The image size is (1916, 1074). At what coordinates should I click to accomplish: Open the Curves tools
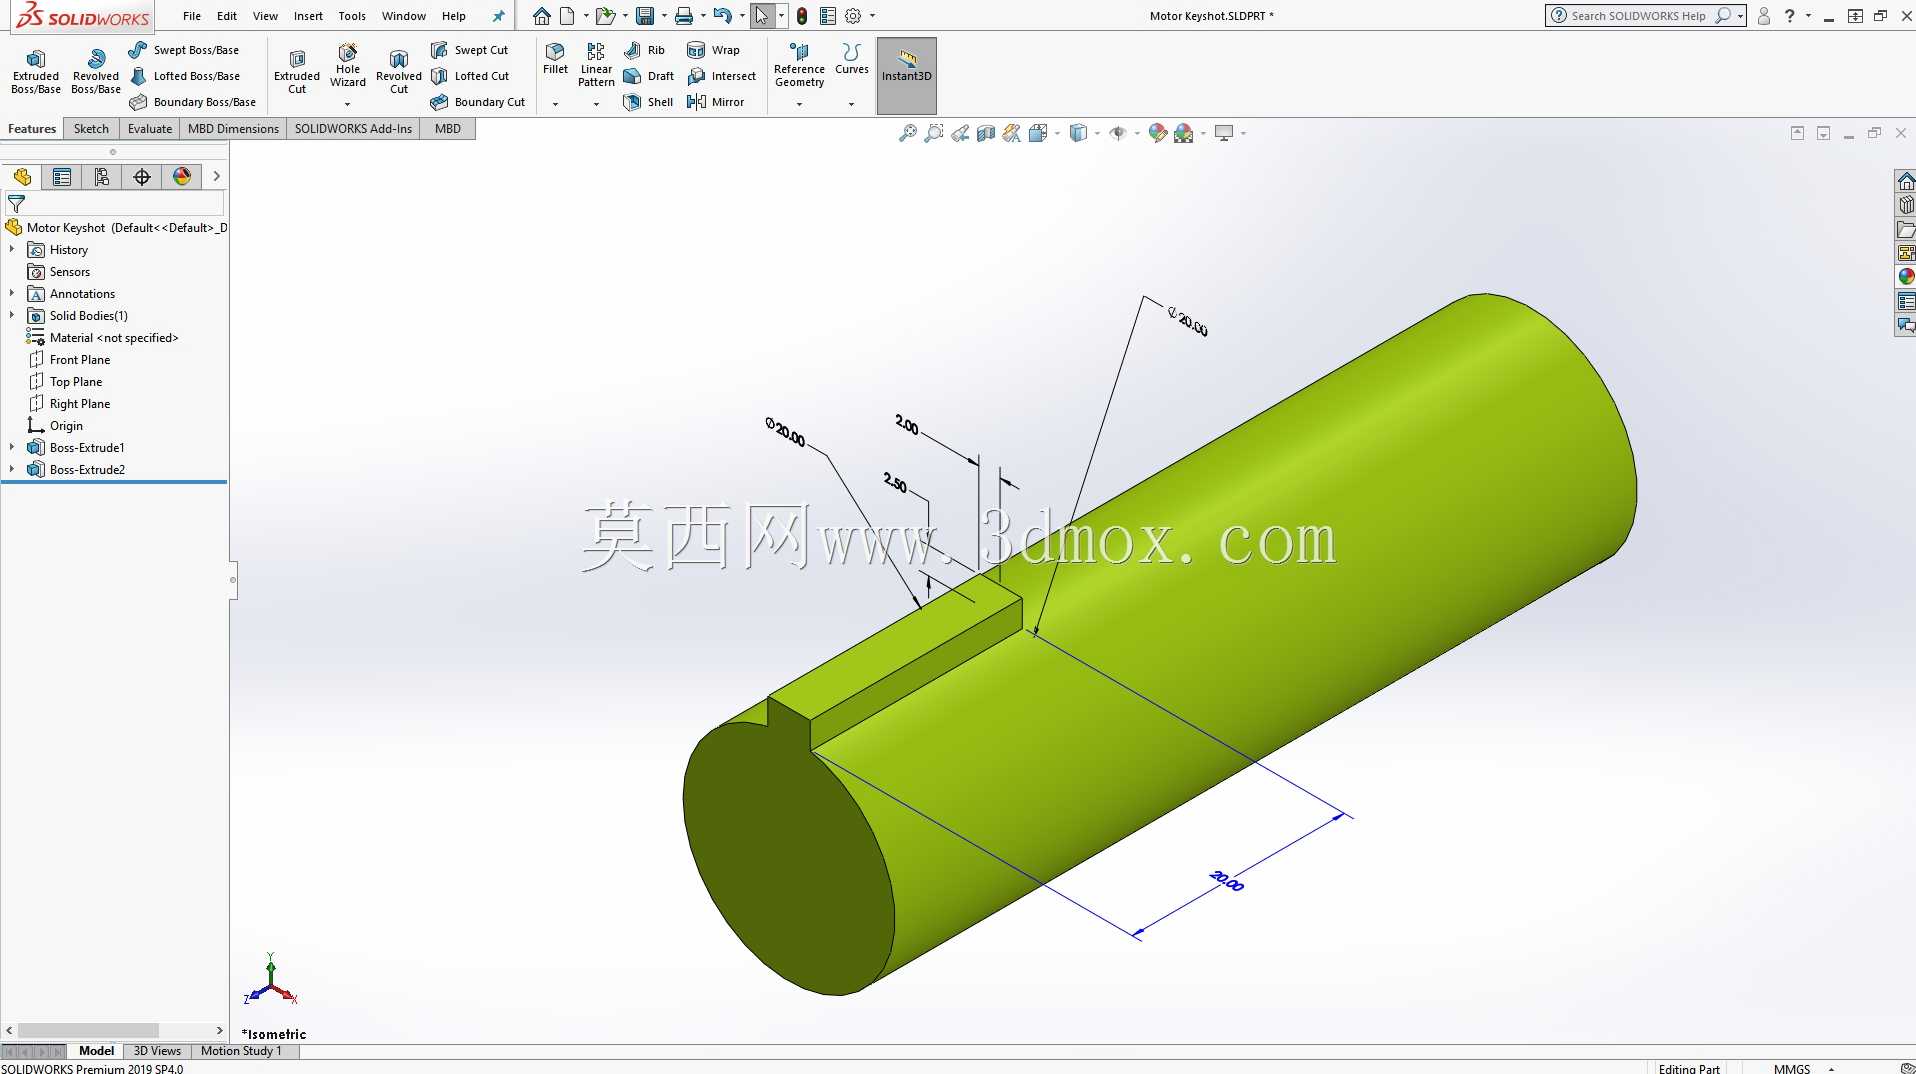pyautogui.click(x=852, y=59)
